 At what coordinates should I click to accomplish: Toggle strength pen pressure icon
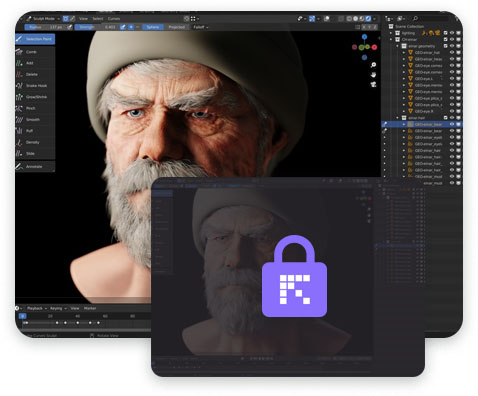(x=123, y=27)
